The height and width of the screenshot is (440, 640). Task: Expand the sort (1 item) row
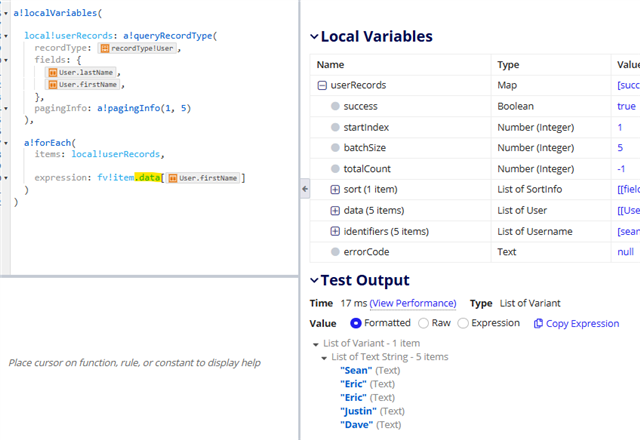pos(335,190)
